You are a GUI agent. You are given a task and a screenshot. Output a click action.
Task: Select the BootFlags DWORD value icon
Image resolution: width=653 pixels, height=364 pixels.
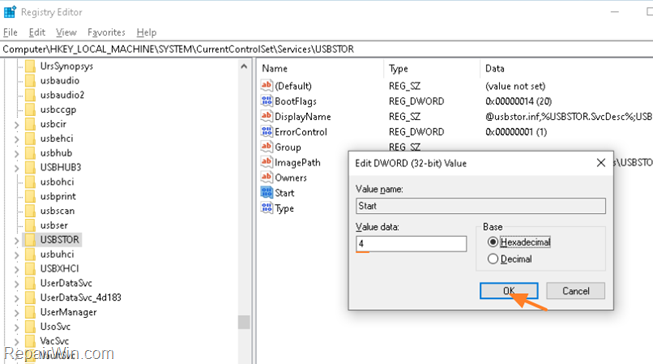[267, 101]
